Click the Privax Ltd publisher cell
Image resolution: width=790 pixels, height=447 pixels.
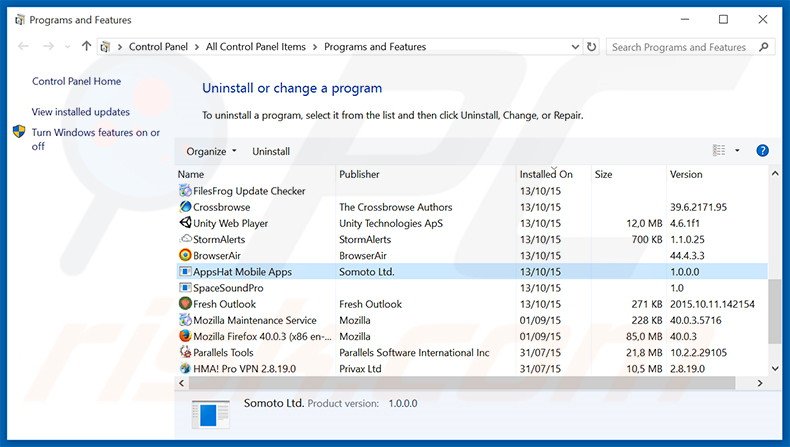pos(360,368)
